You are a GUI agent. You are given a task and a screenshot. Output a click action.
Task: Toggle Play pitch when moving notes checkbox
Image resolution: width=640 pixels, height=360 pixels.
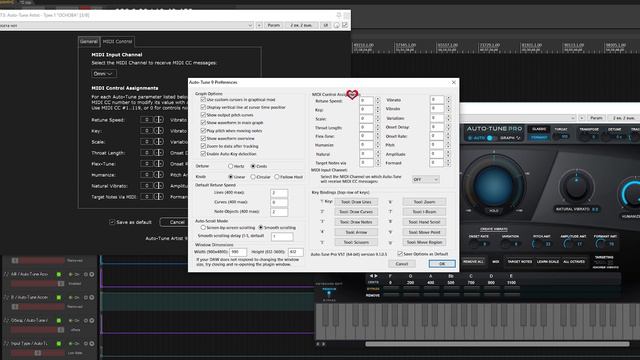[x=203, y=131]
